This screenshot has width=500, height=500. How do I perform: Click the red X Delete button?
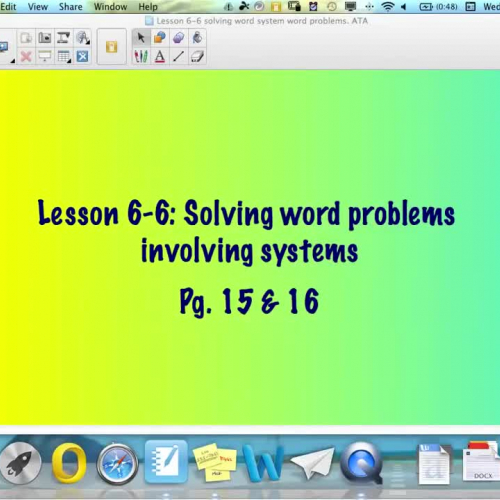tap(26, 56)
